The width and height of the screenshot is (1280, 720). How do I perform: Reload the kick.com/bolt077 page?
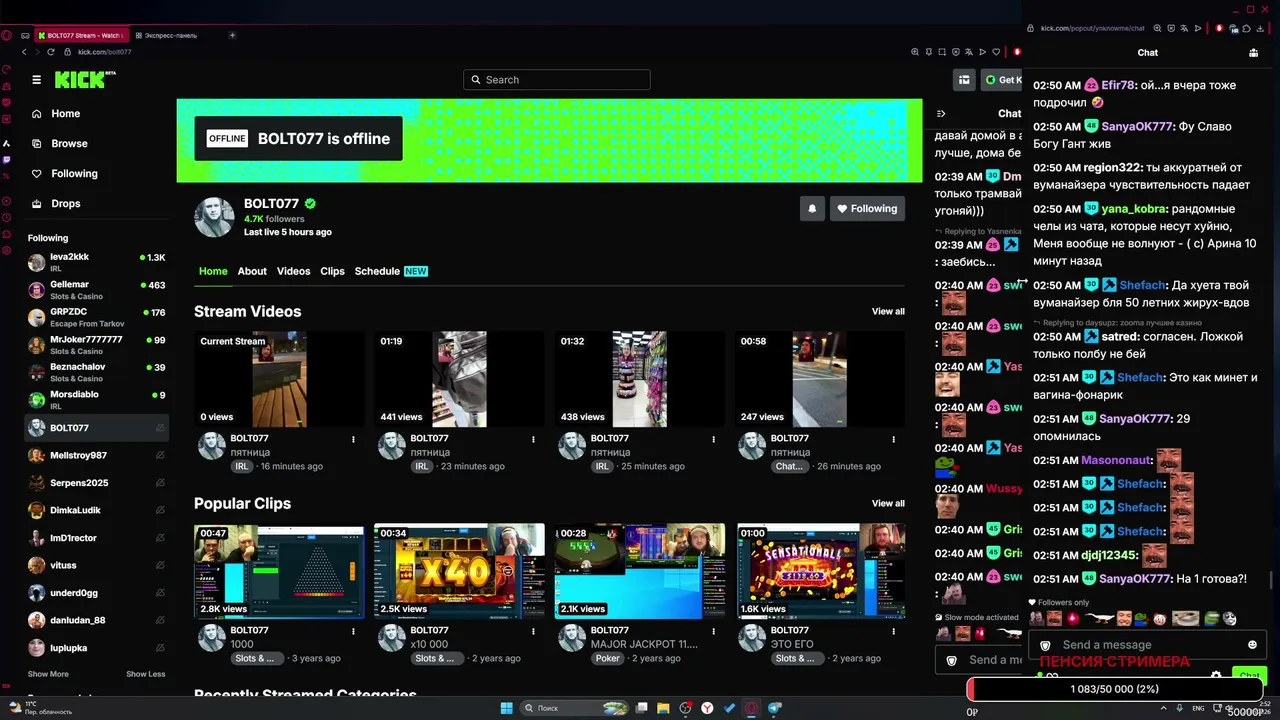[52, 52]
